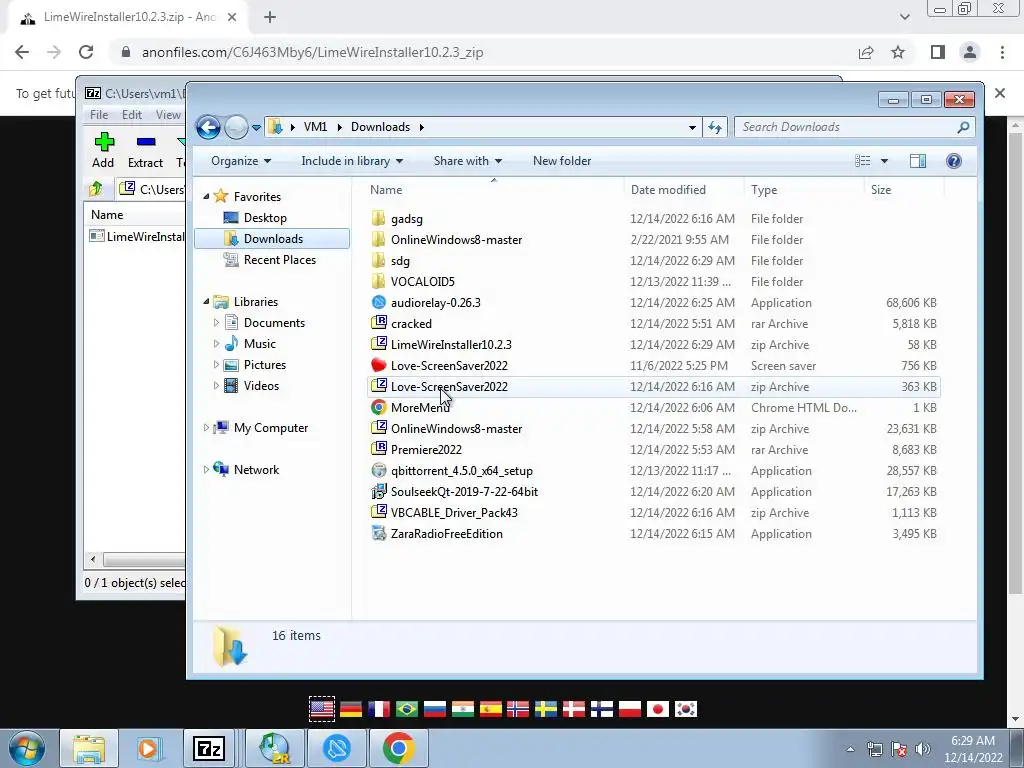The height and width of the screenshot is (768, 1024).
Task: Open address bar history dropdown arrow
Action: click(x=692, y=127)
